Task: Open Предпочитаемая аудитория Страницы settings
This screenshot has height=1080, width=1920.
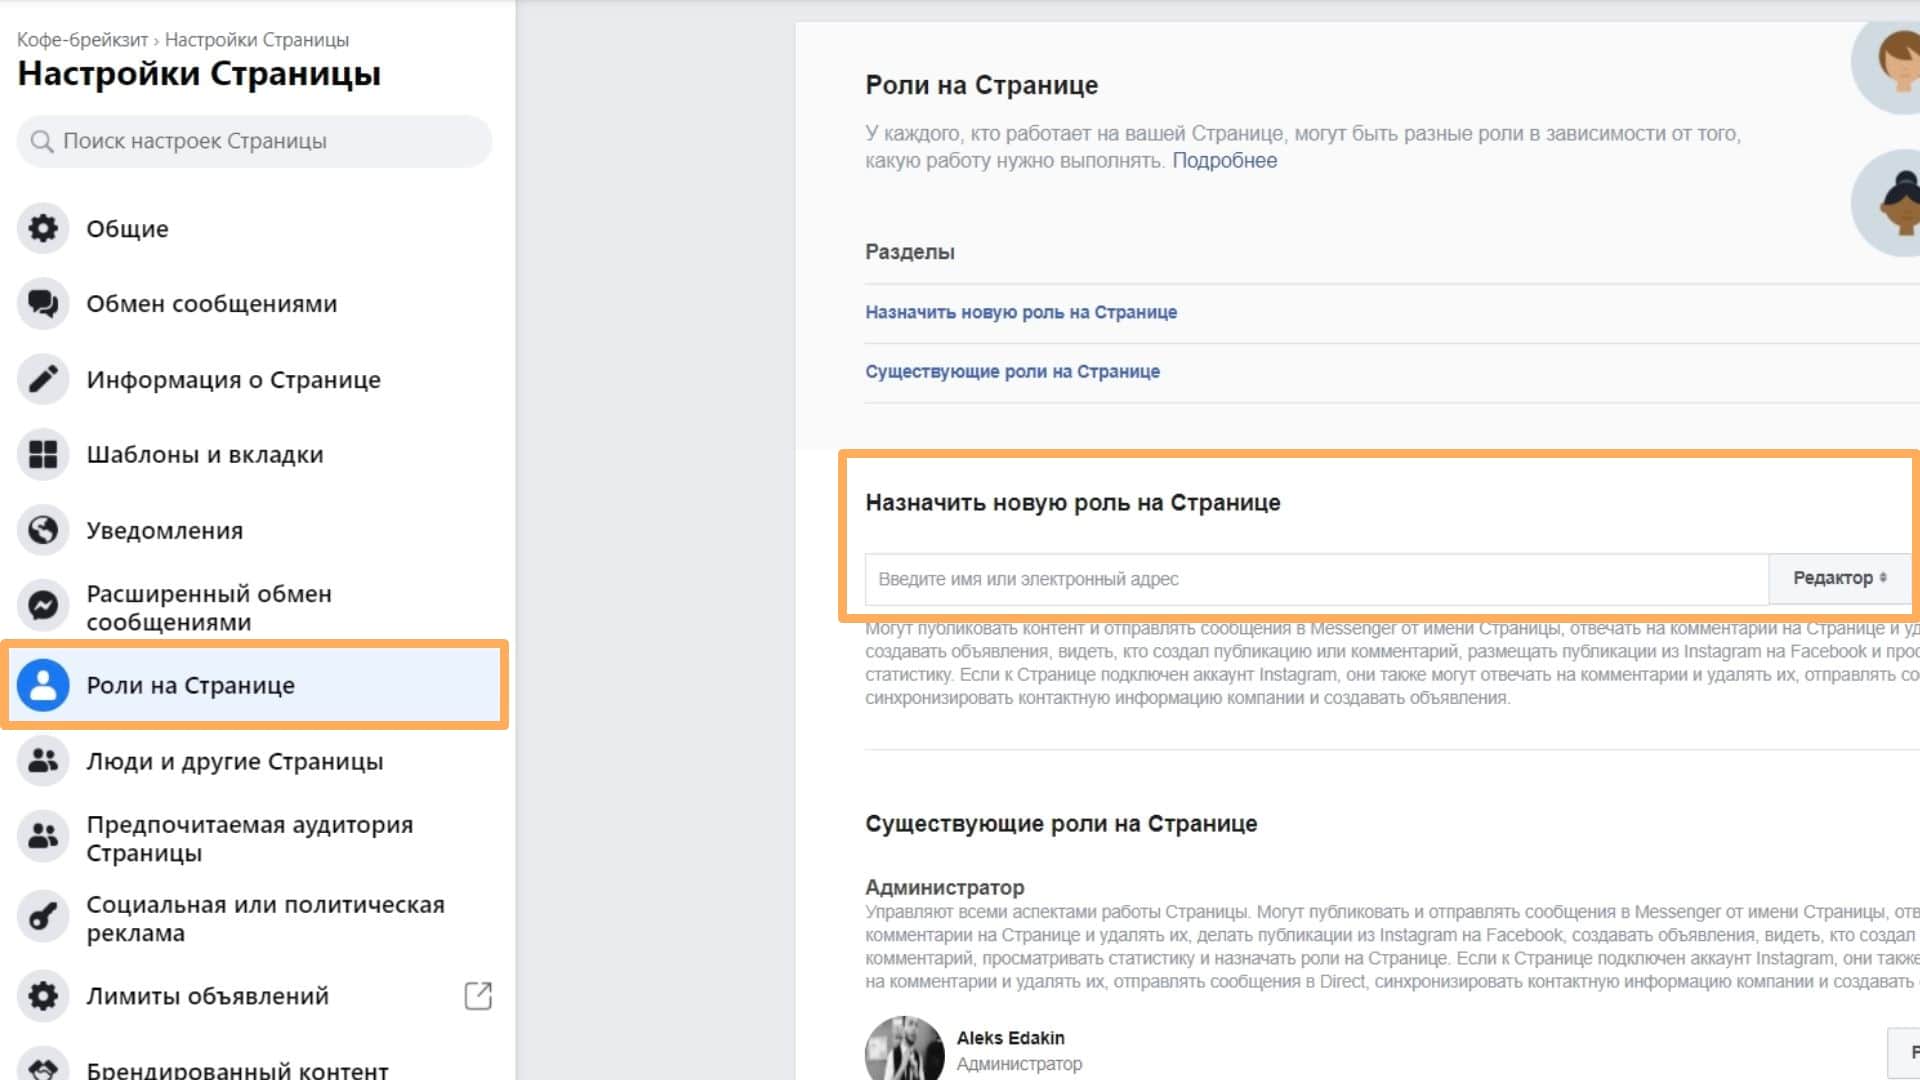Action: point(250,838)
